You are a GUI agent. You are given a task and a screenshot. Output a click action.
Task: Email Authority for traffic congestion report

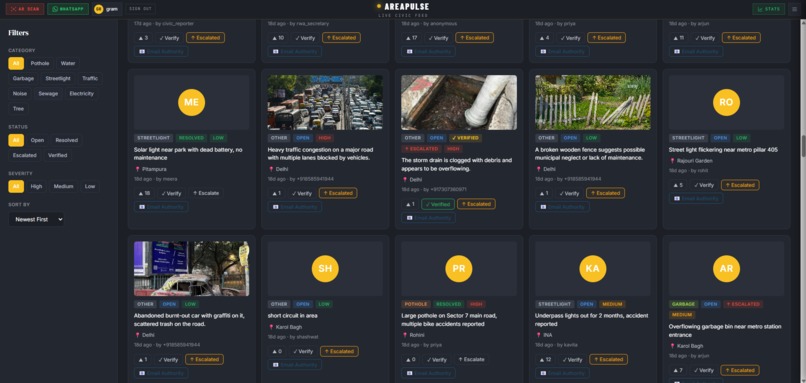click(x=295, y=207)
